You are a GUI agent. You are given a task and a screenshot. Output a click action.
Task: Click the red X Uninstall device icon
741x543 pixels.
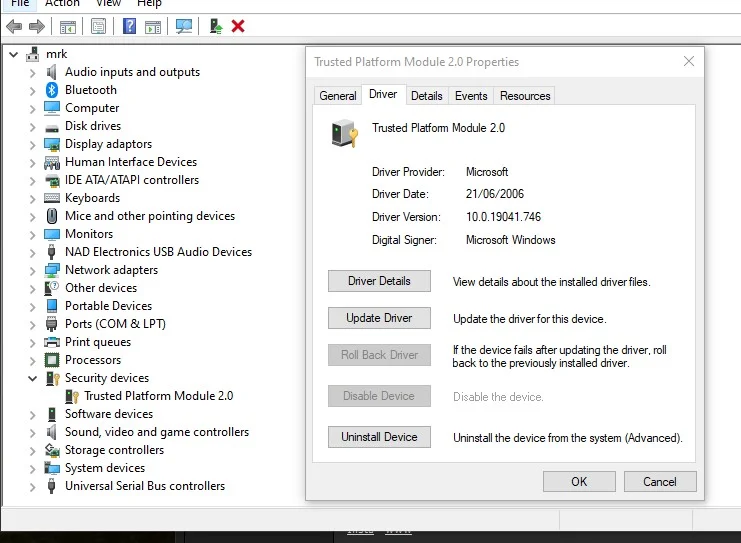point(238,26)
